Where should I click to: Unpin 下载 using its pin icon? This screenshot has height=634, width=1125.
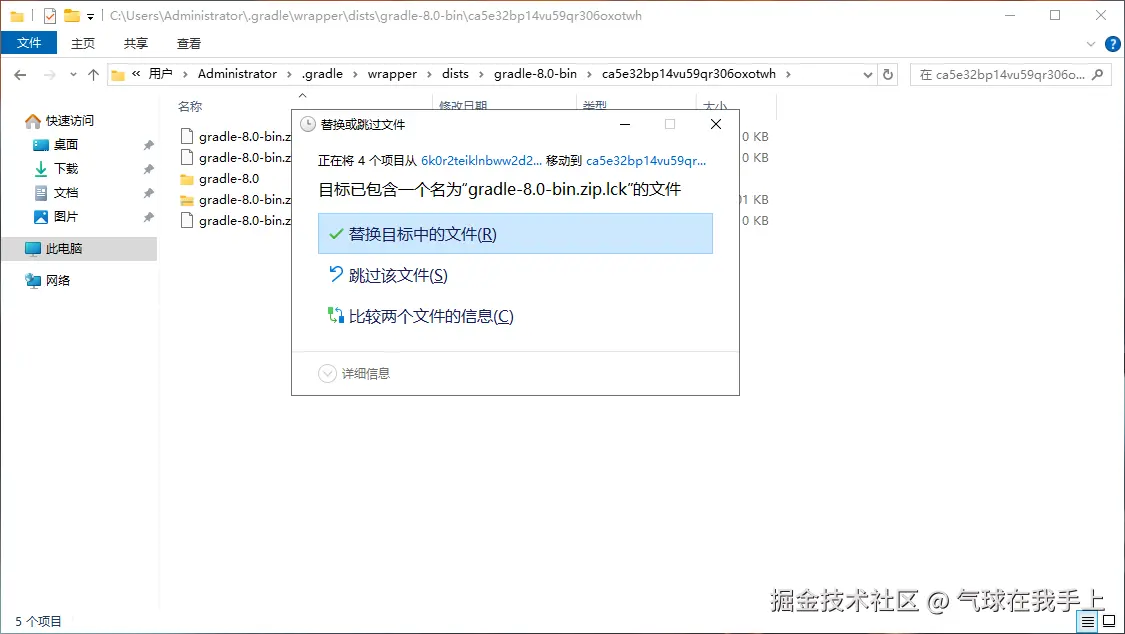149,169
